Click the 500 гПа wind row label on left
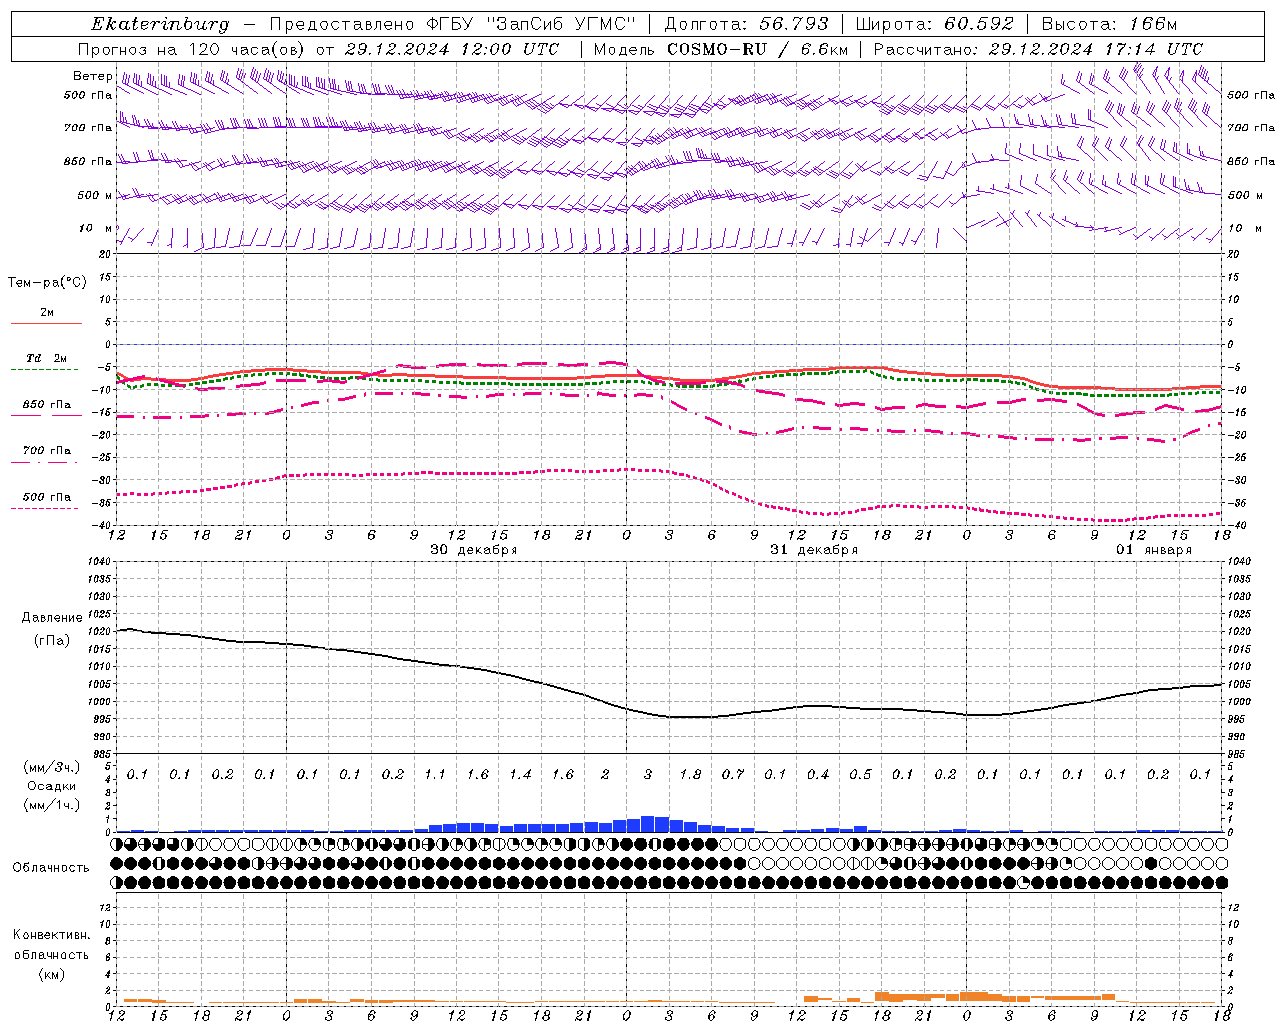 88,95
